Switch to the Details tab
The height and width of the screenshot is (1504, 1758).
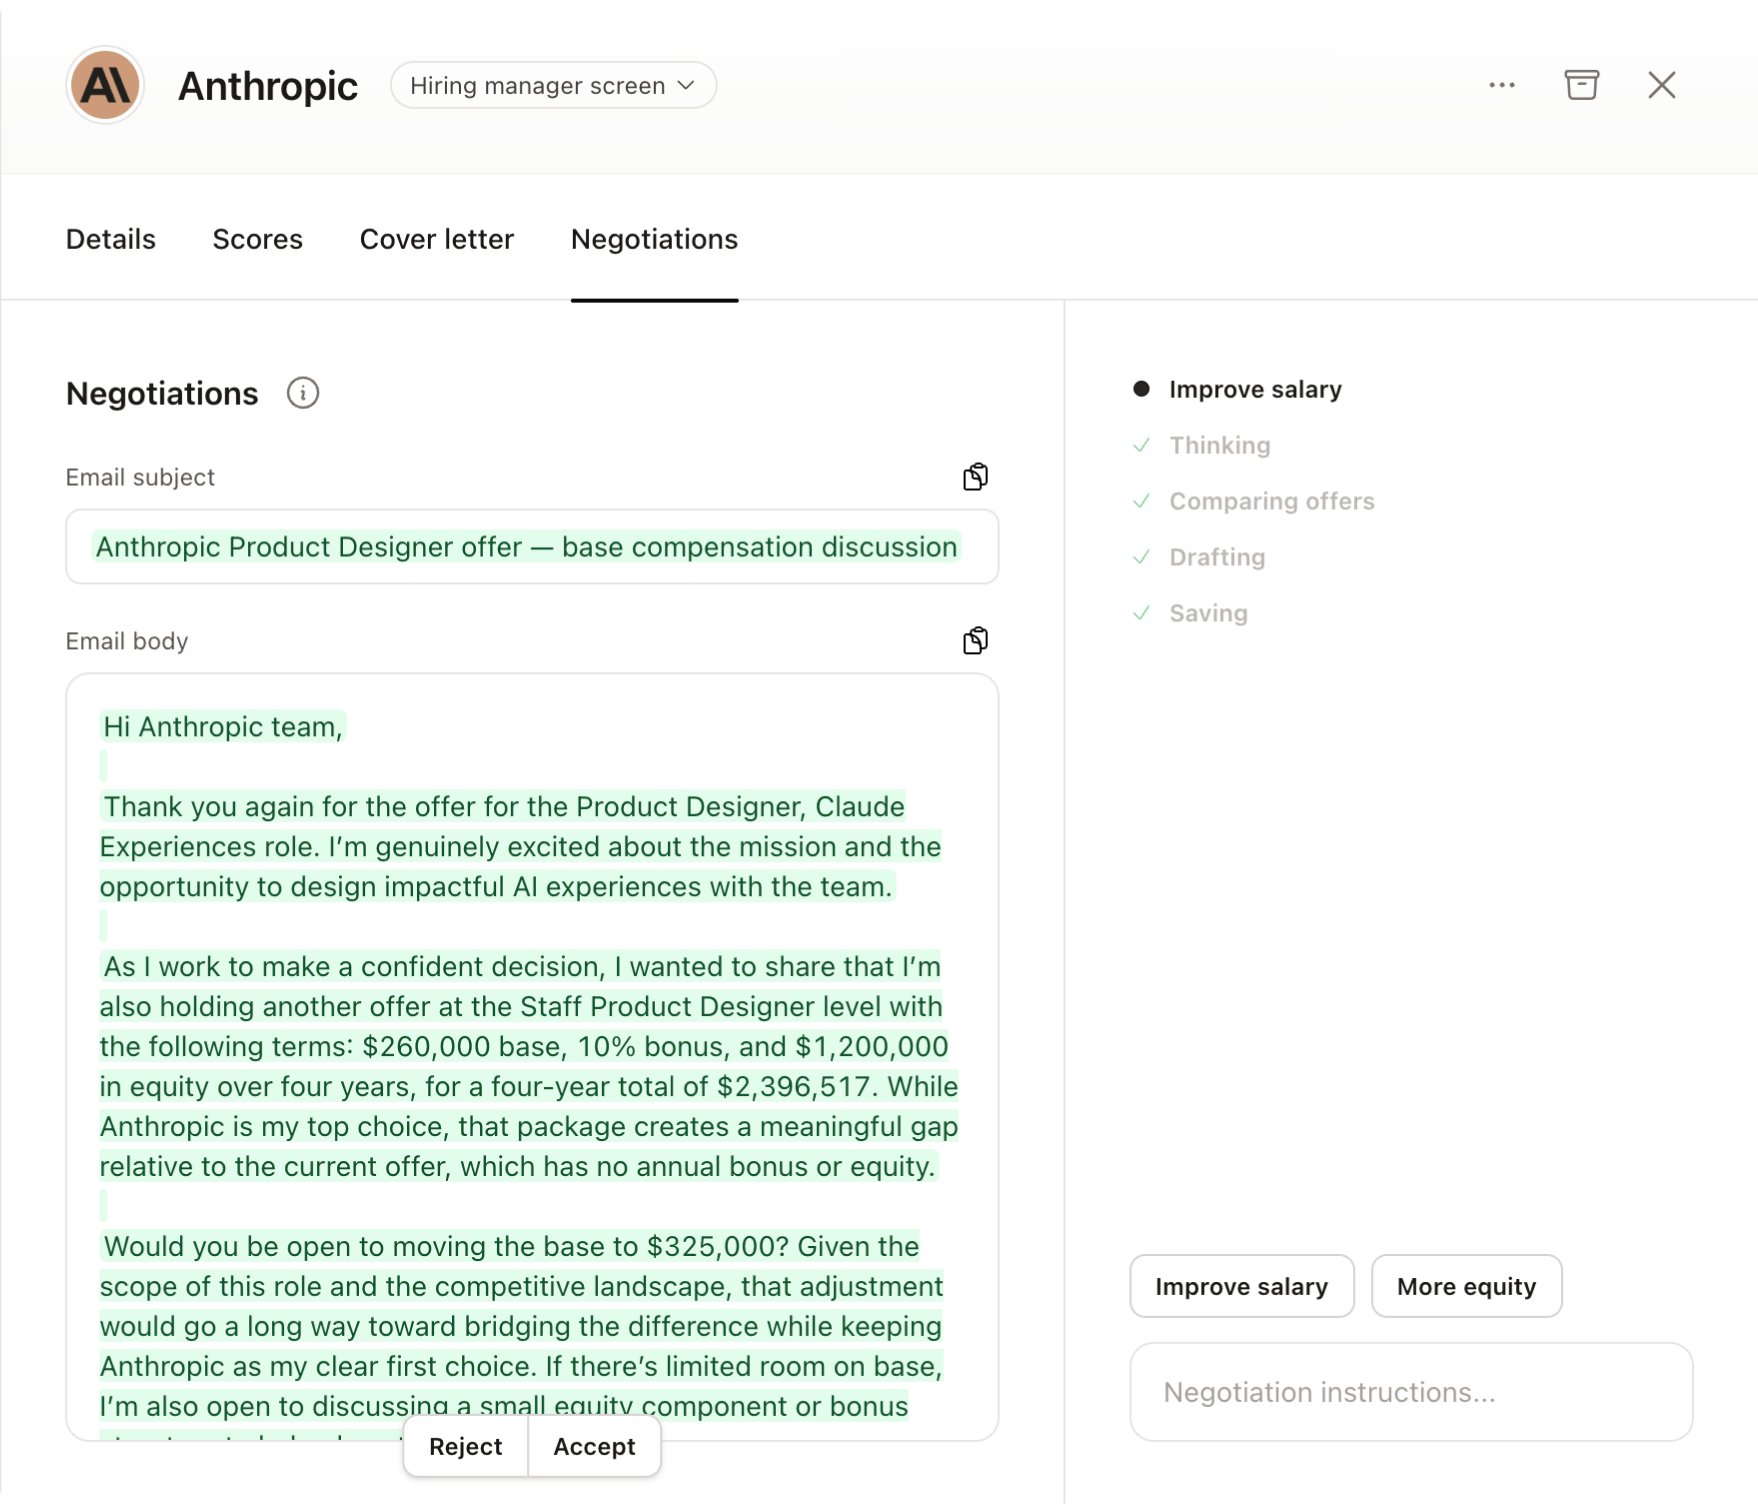[x=110, y=239]
